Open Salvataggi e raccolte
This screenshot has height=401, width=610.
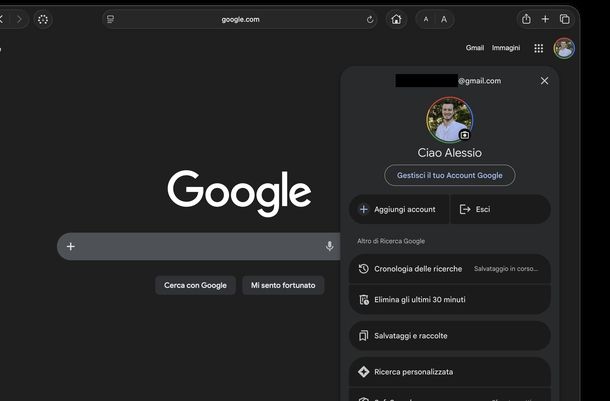click(450, 336)
